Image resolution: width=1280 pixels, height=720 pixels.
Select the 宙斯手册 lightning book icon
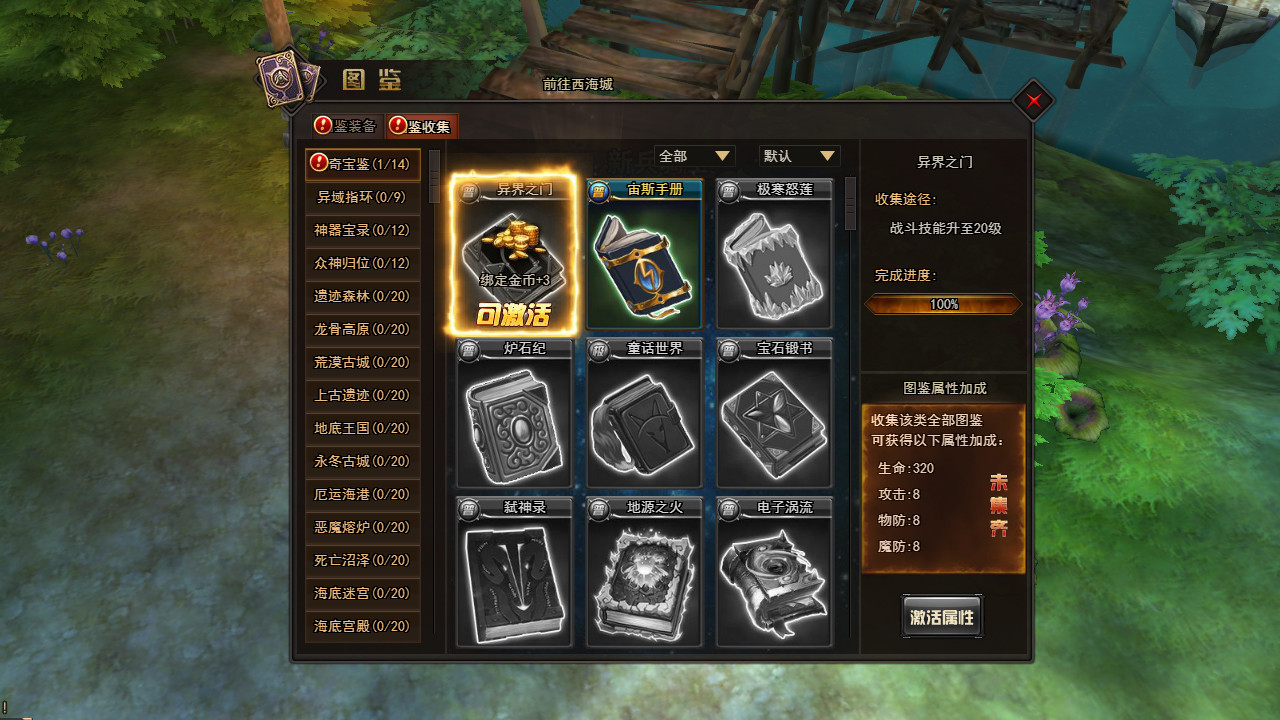point(644,255)
